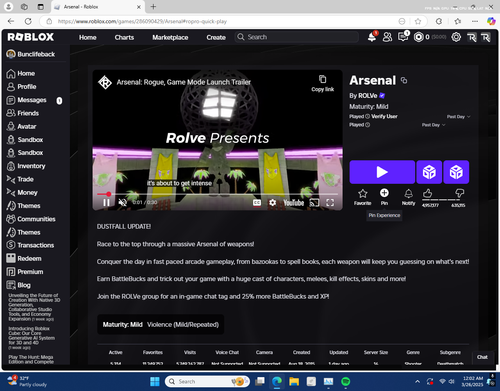Open Friends in the sidebar
500x391 pixels.
click(x=23, y=113)
